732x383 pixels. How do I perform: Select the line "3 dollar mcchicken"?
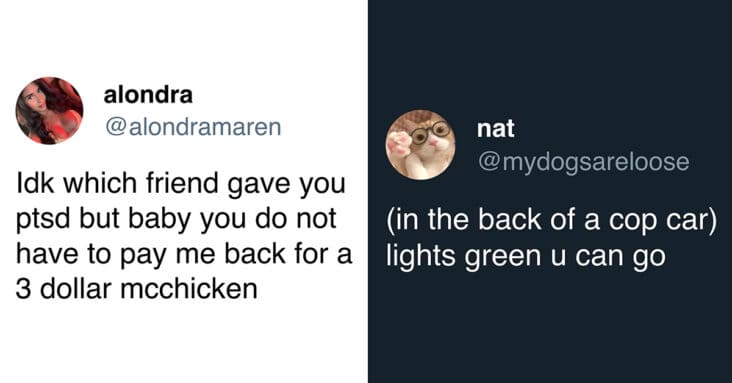click(137, 289)
